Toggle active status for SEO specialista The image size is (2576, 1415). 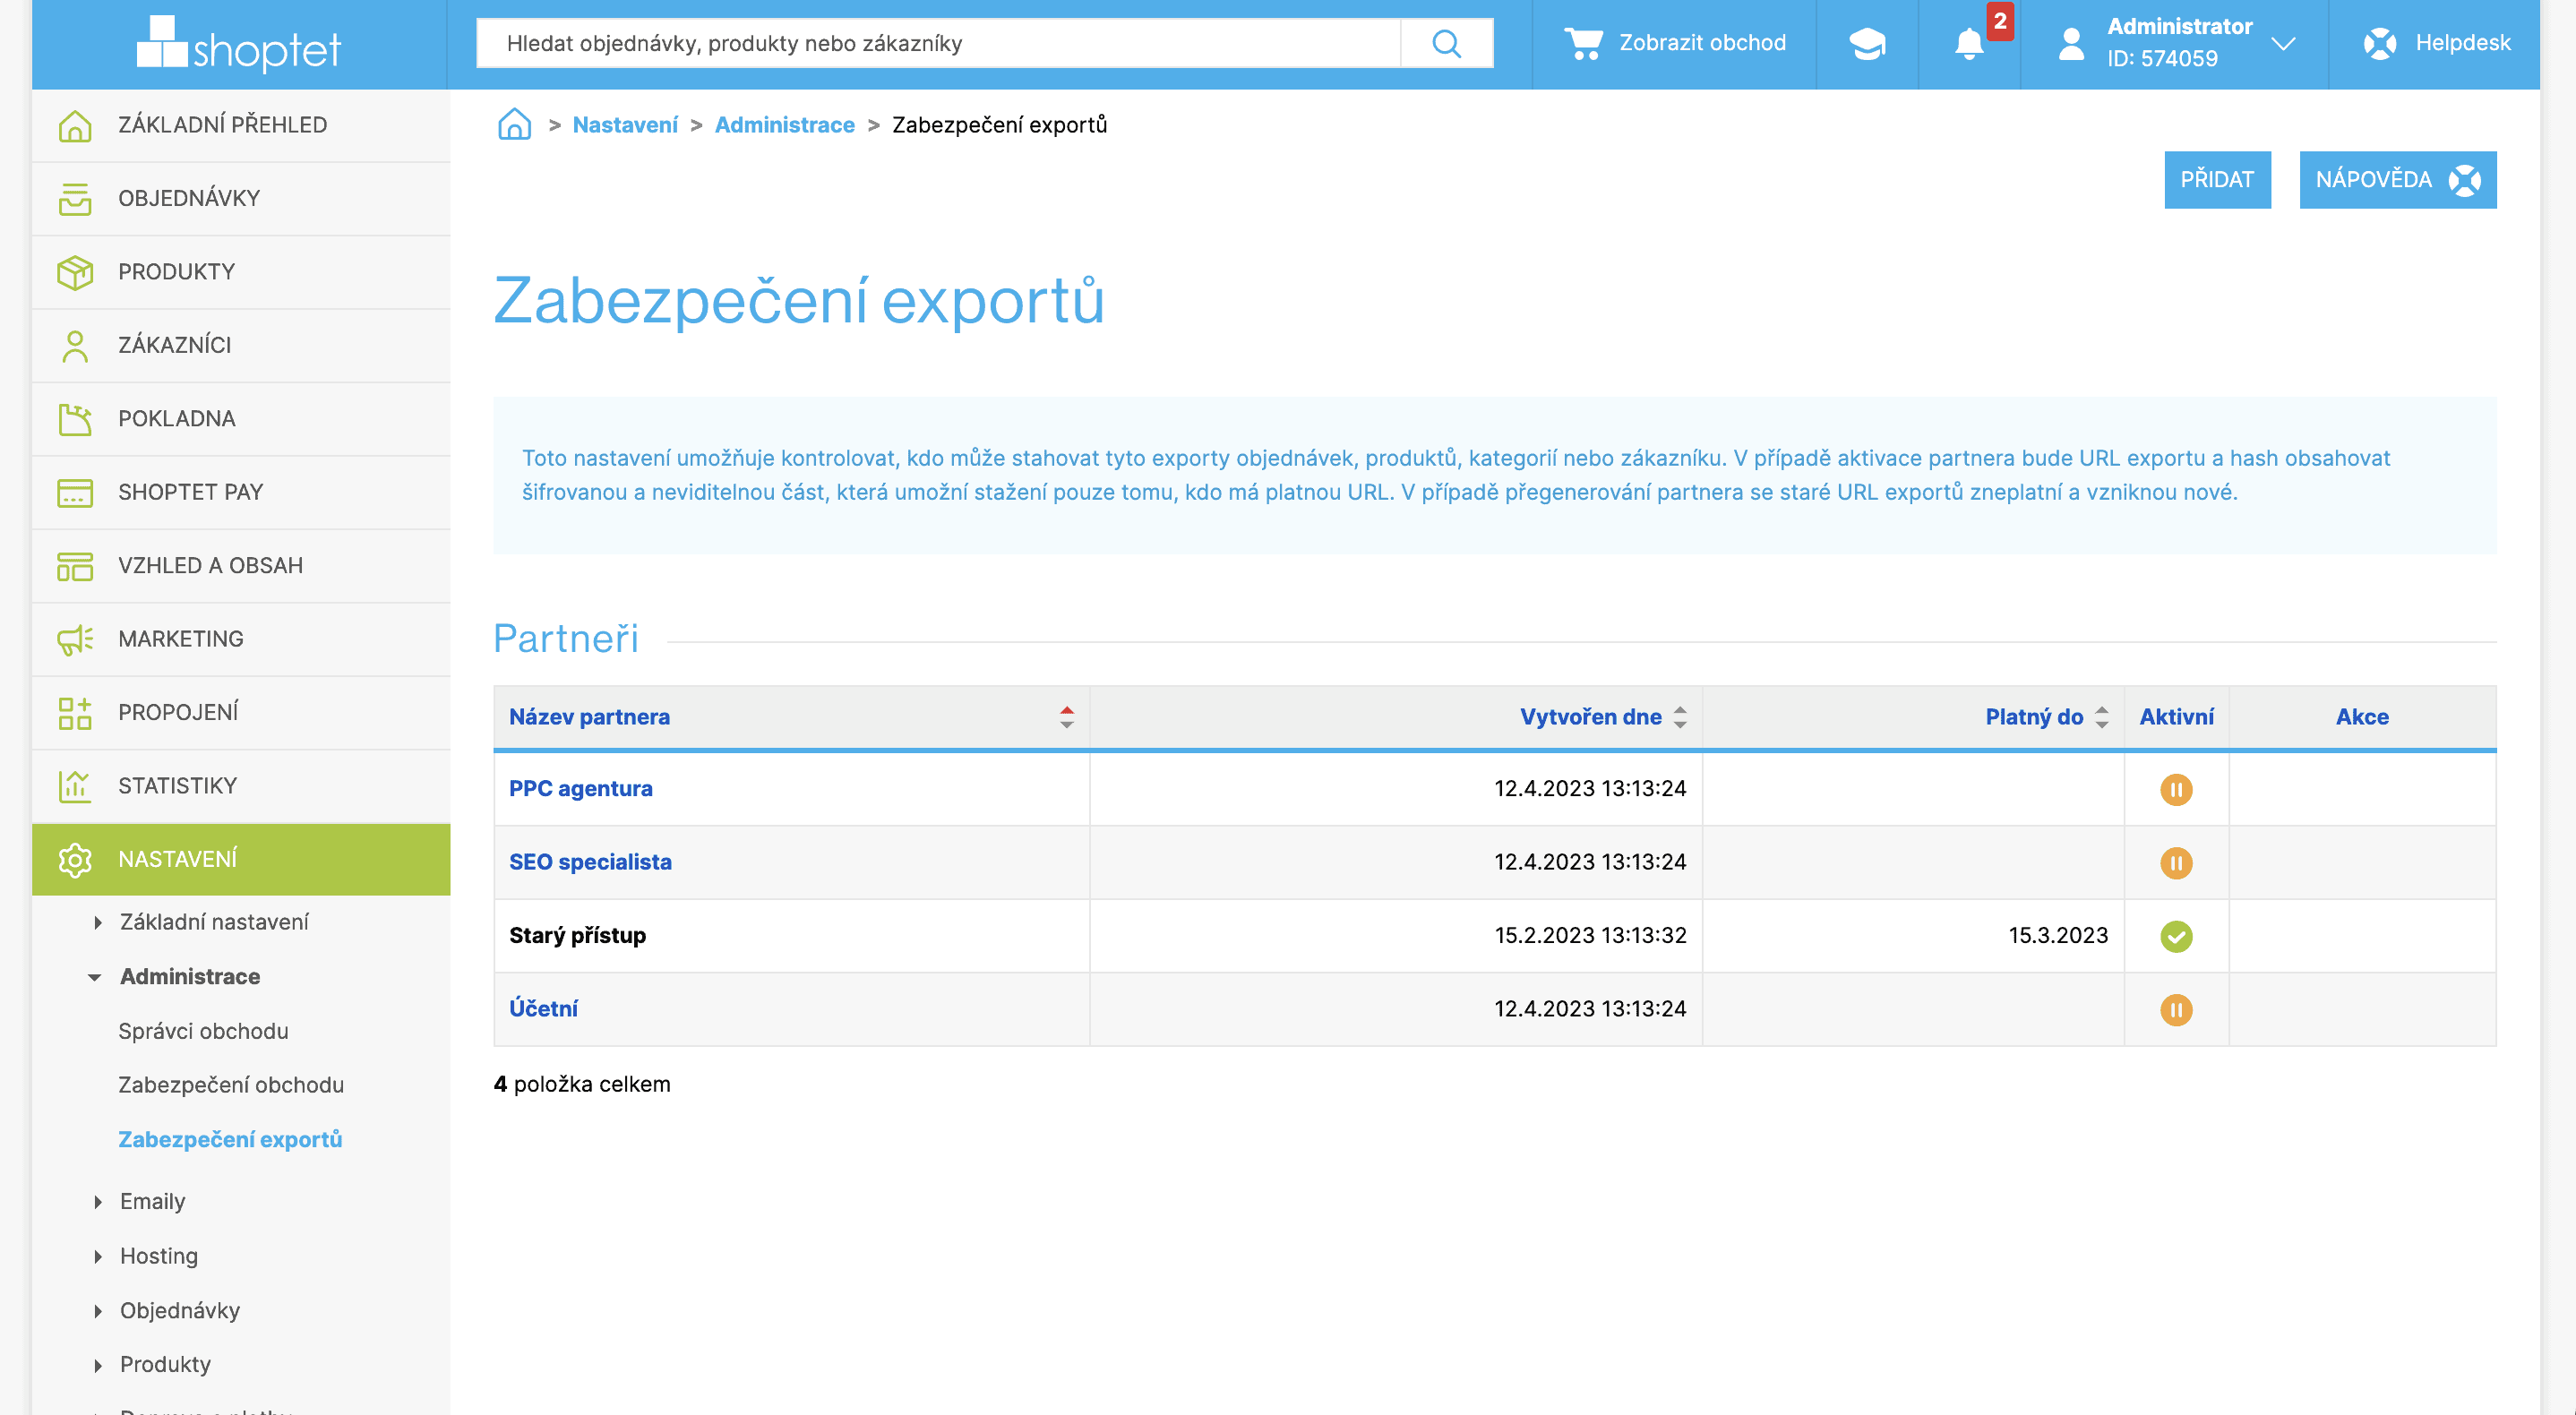pyautogui.click(x=2176, y=862)
